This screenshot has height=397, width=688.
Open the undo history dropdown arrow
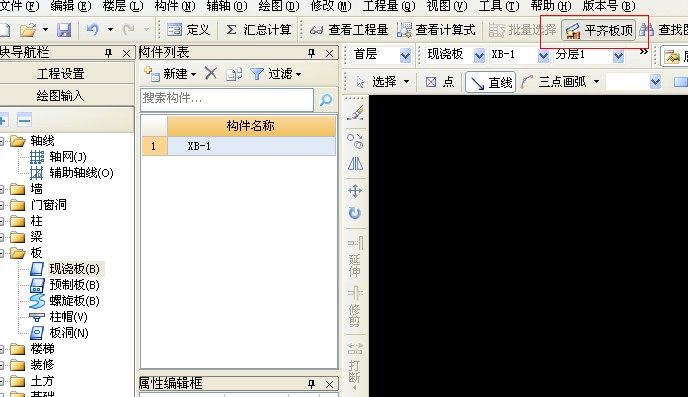110,30
